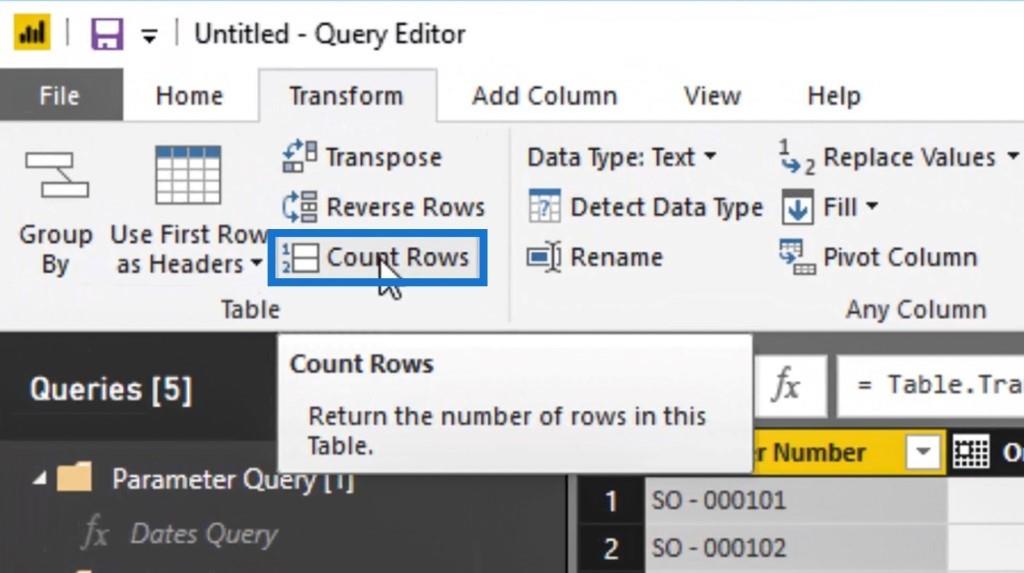Click the Pivot Column label

(900, 257)
